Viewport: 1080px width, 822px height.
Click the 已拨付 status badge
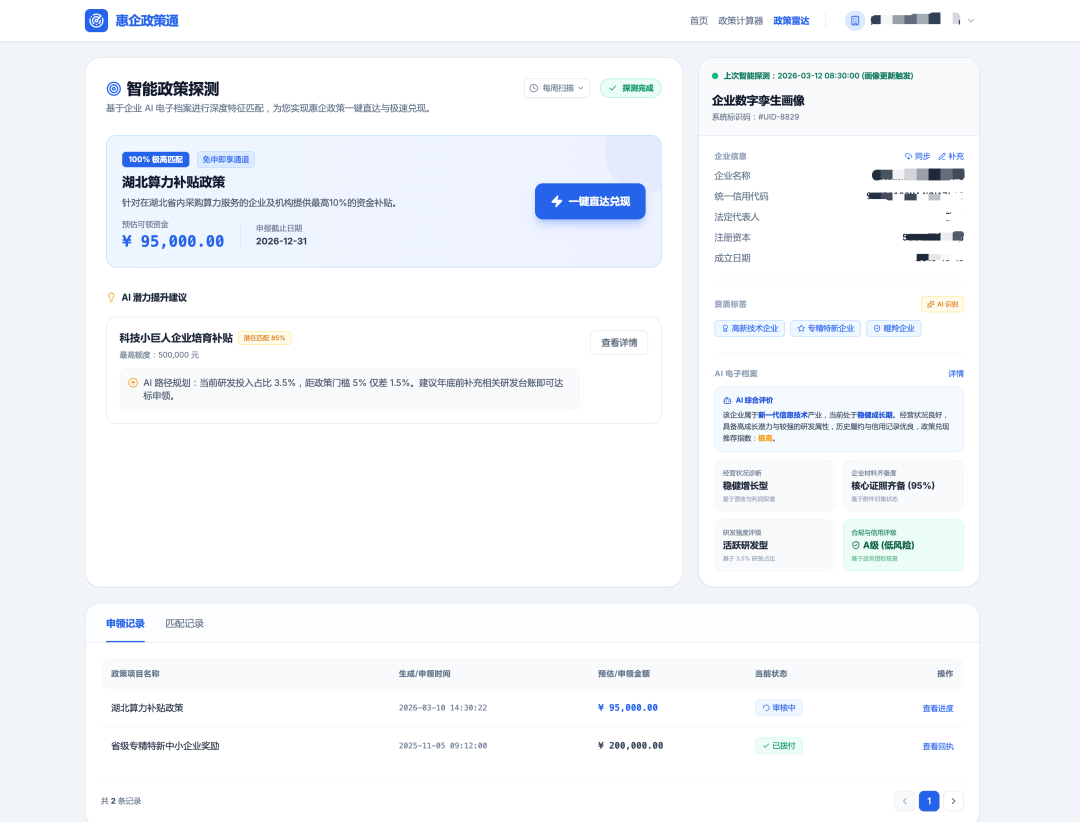point(778,746)
